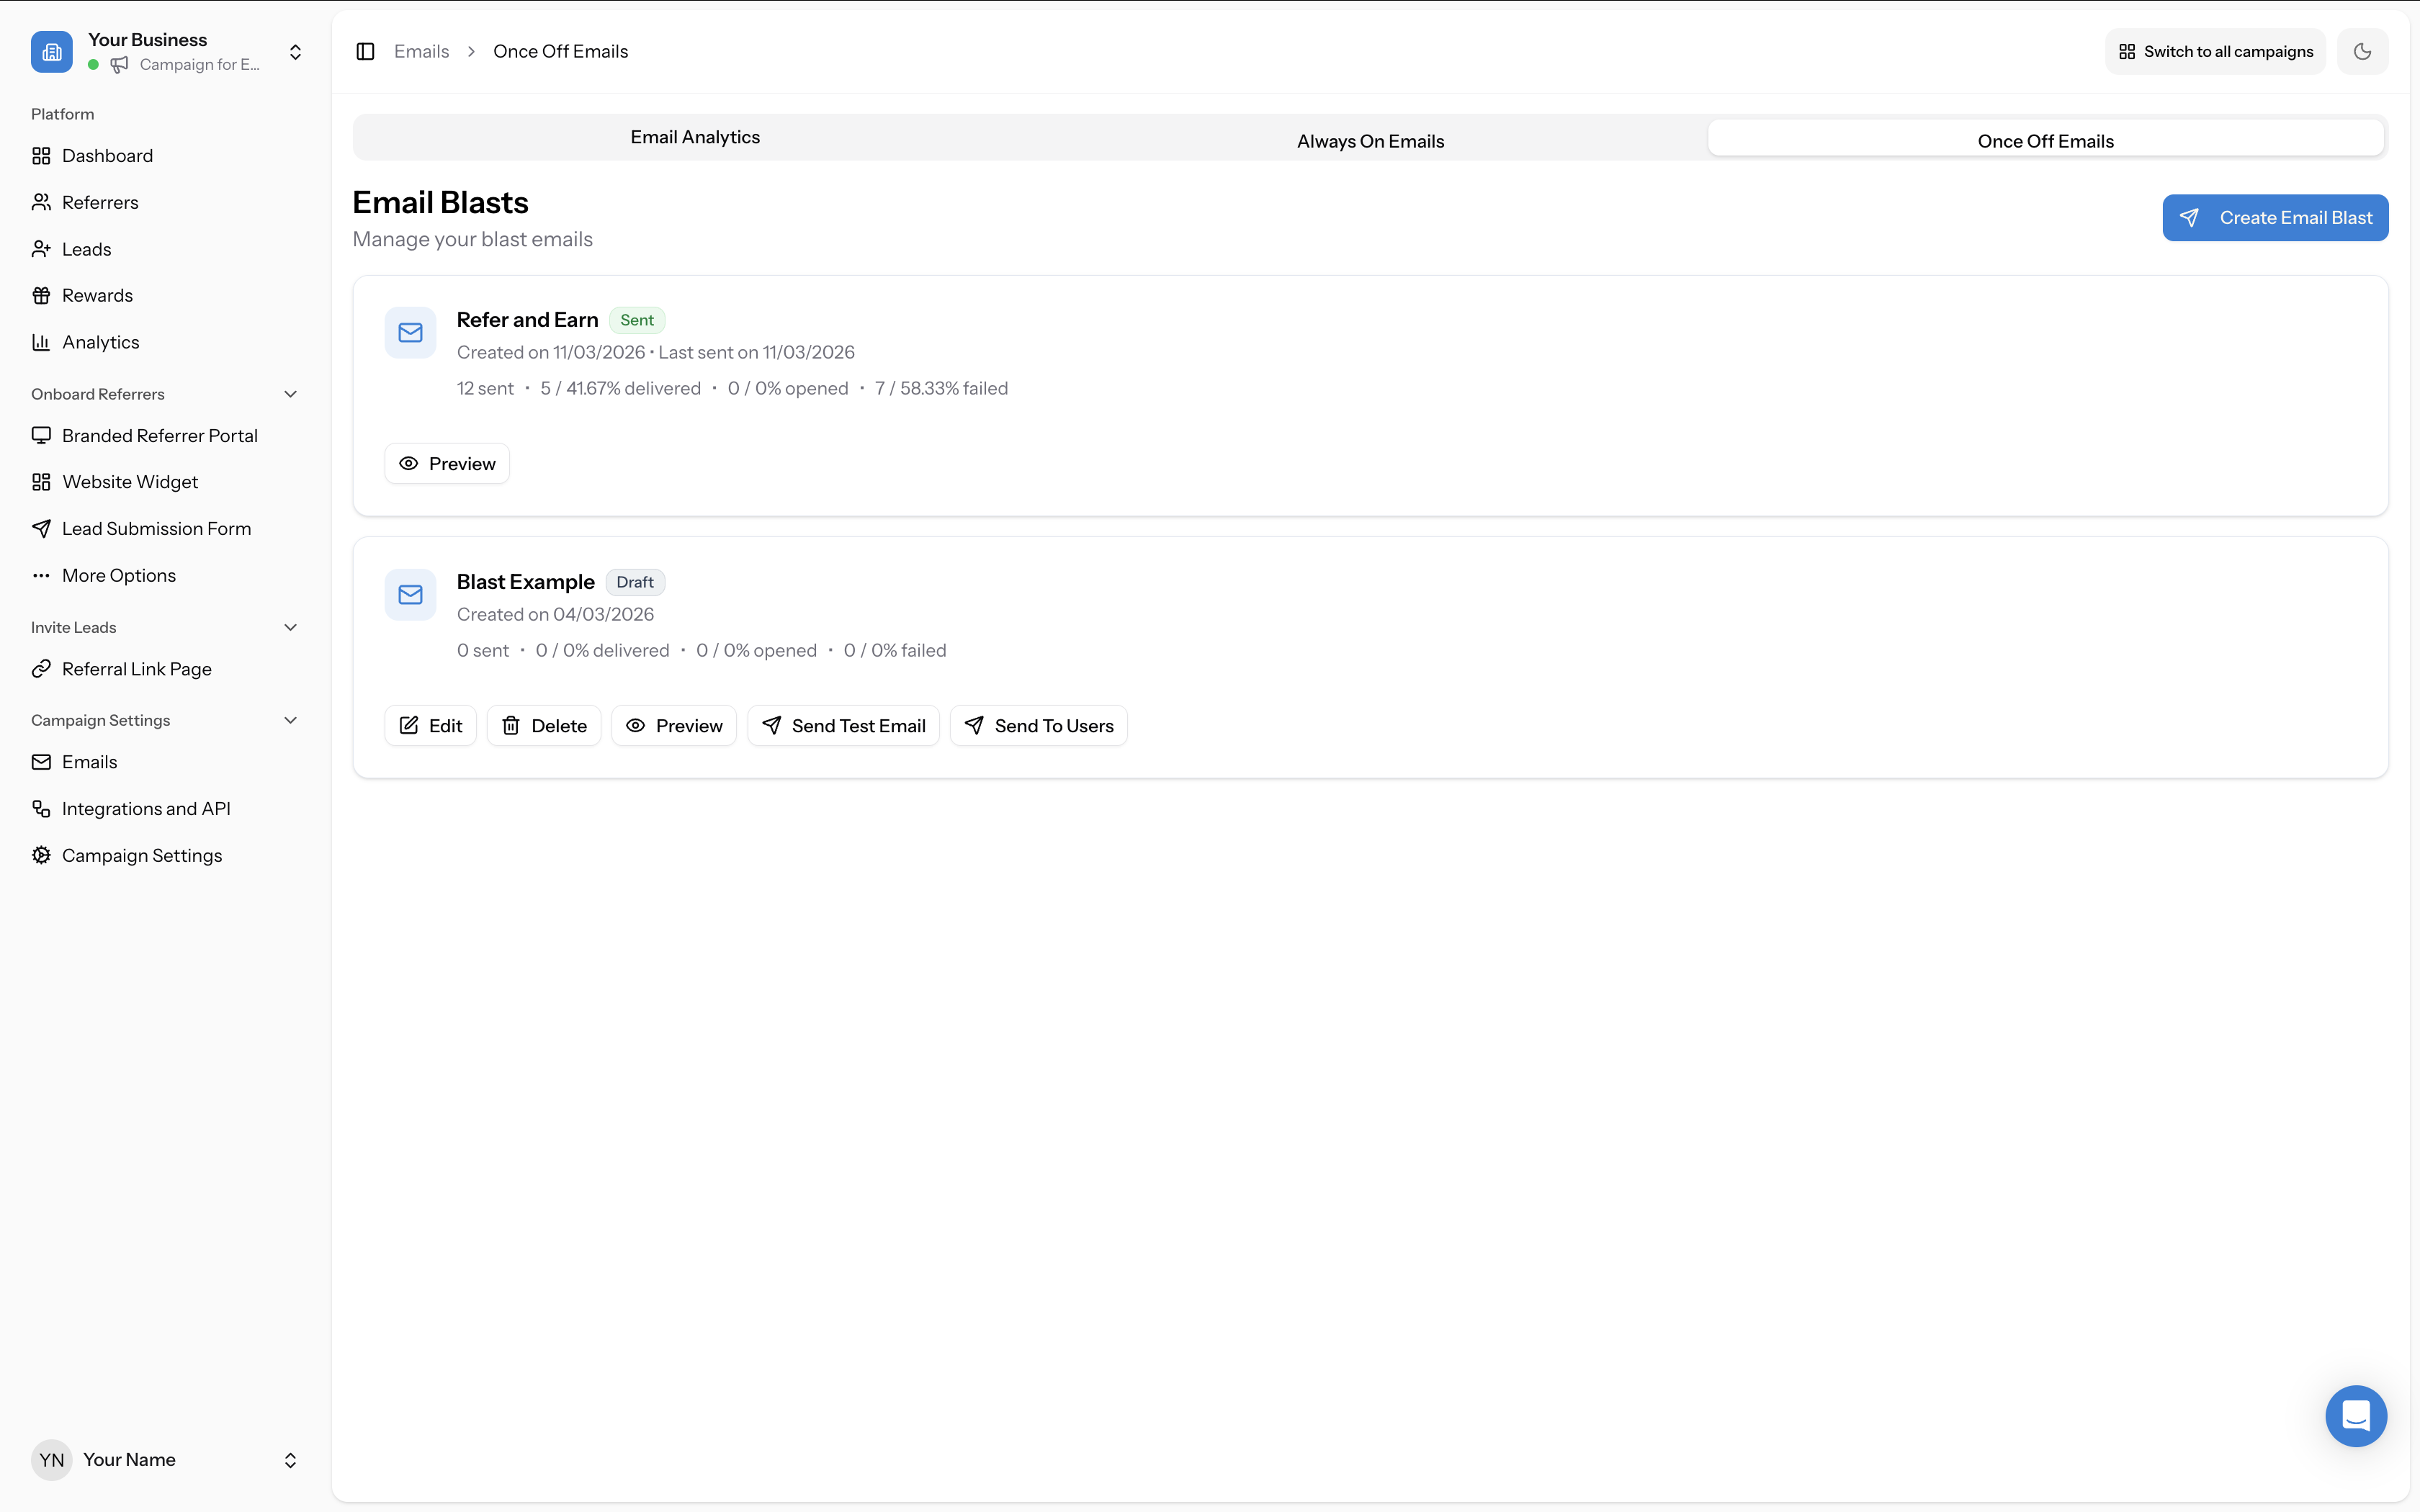The width and height of the screenshot is (2420, 1512).
Task: Open the Website Widget page
Action: (x=129, y=481)
